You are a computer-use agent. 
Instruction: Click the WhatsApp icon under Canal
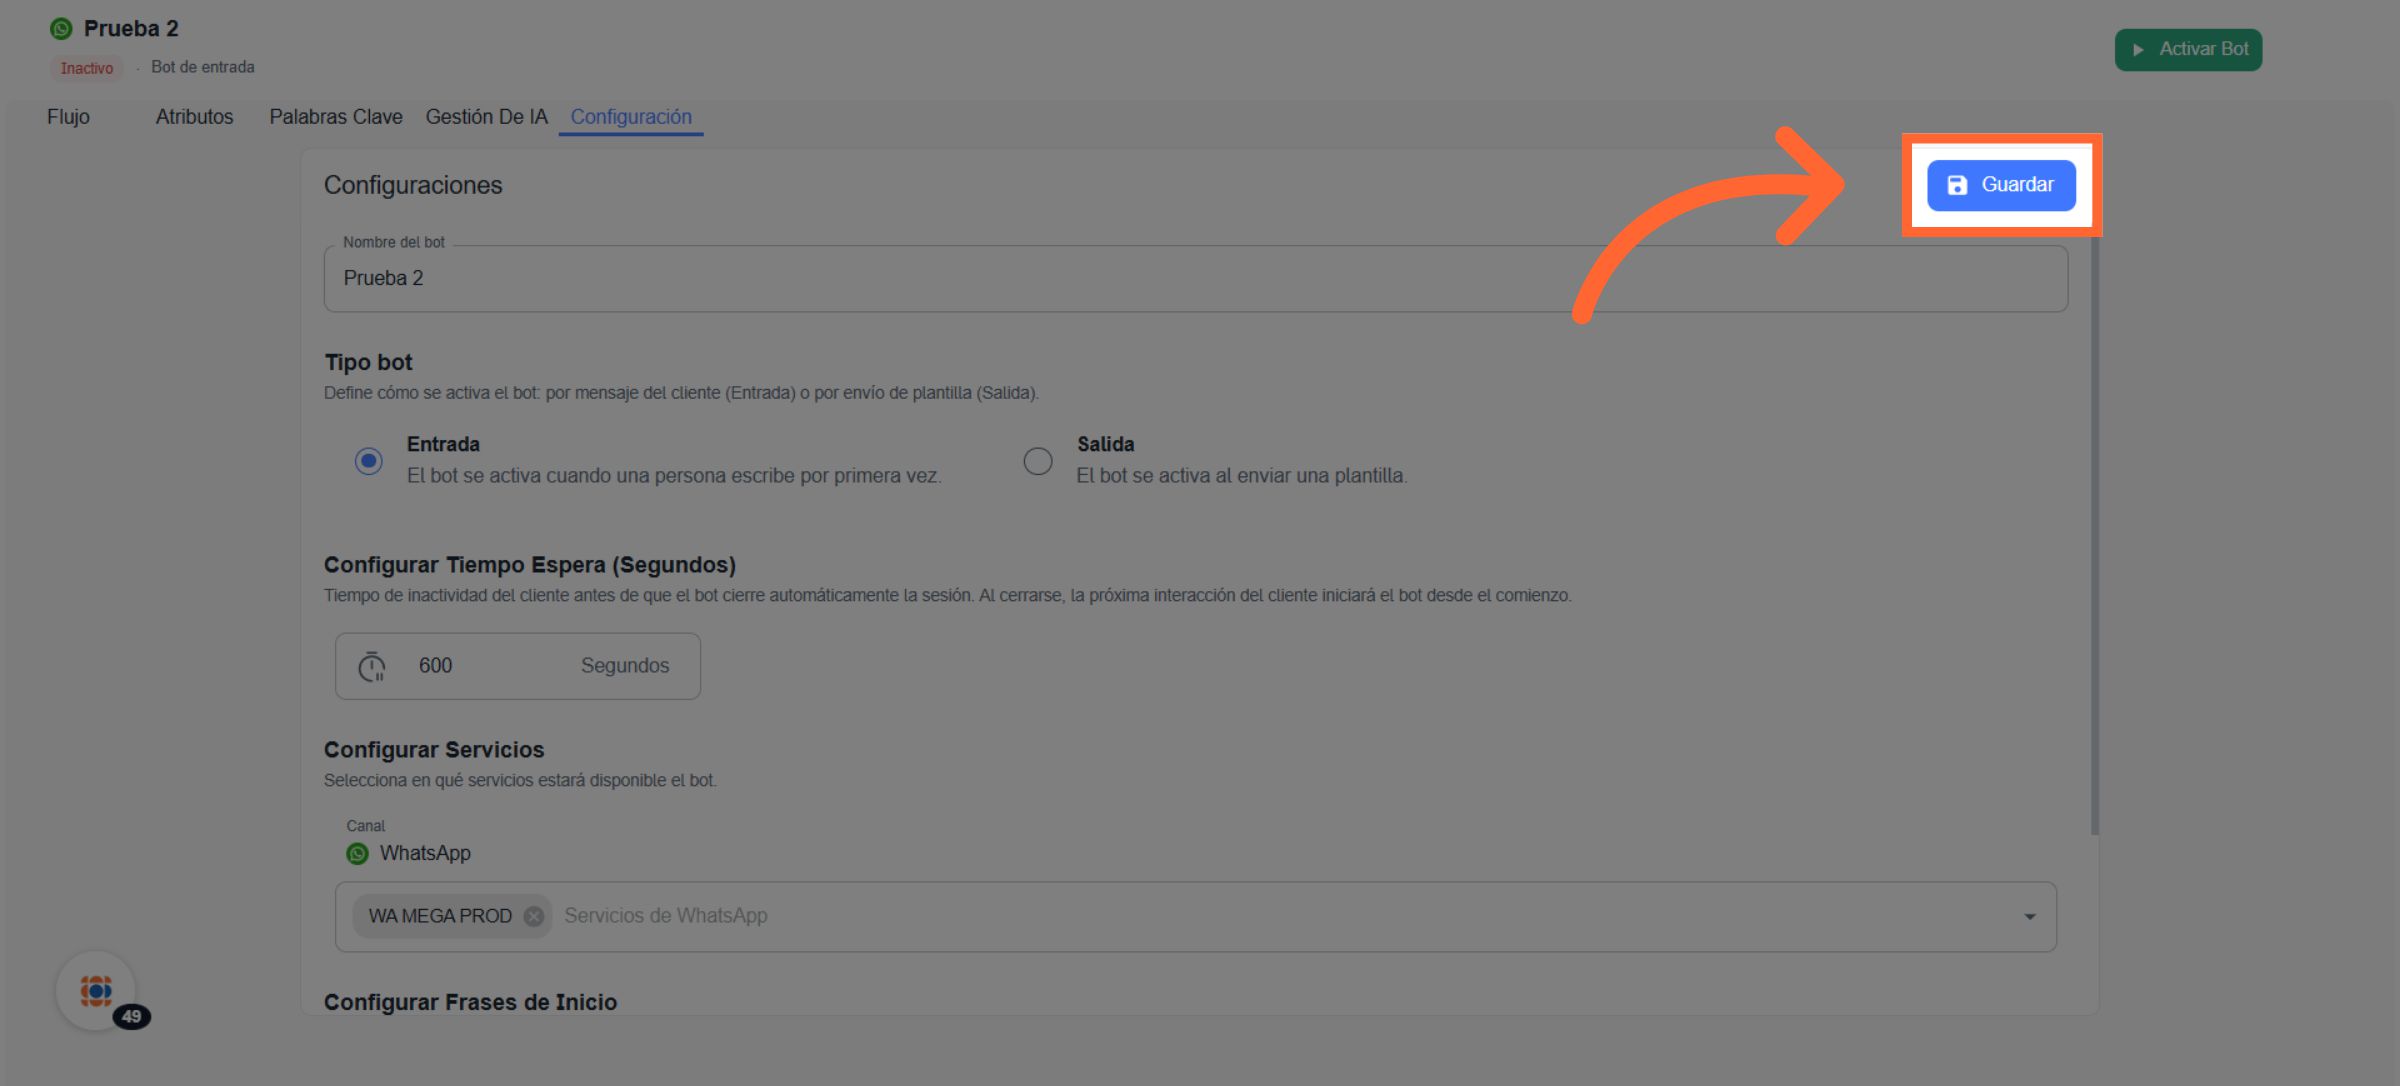(357, 853)
